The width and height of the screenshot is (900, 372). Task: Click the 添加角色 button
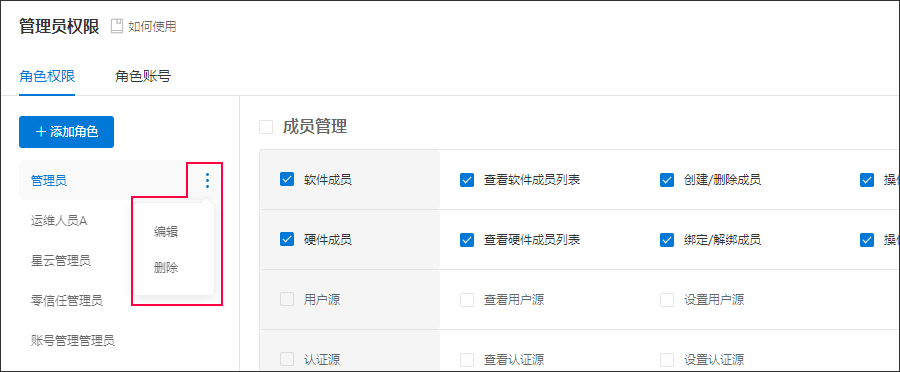67,132
